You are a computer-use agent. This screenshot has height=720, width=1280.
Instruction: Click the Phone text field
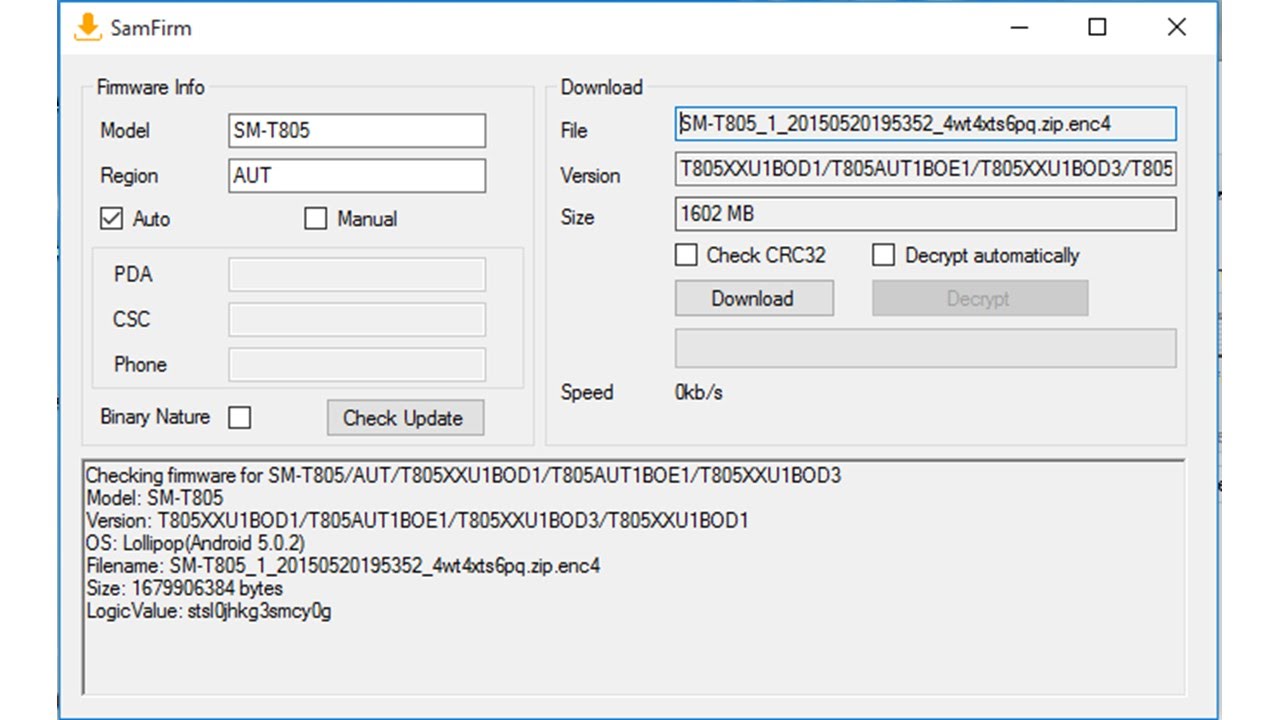pos(357,365)
